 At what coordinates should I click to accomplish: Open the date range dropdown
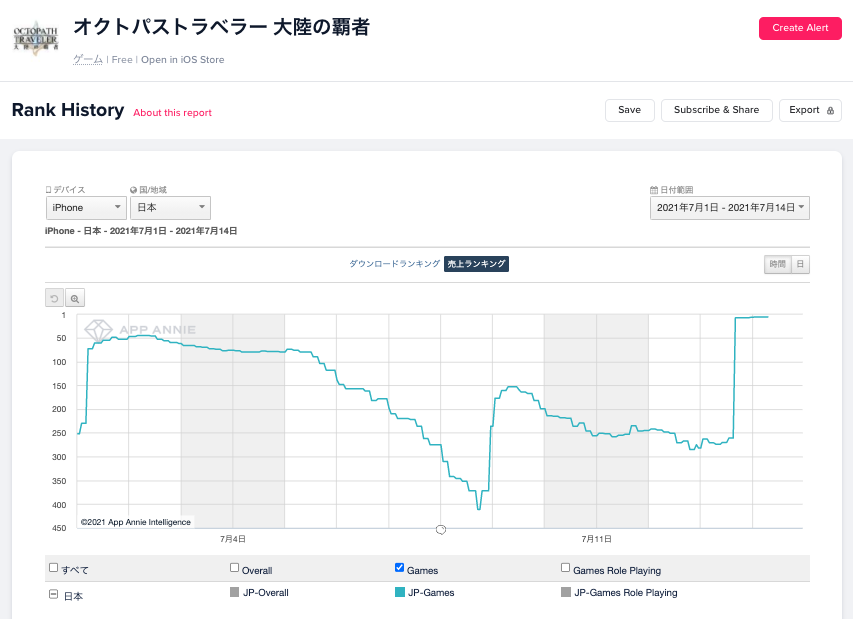pos(730,208)
